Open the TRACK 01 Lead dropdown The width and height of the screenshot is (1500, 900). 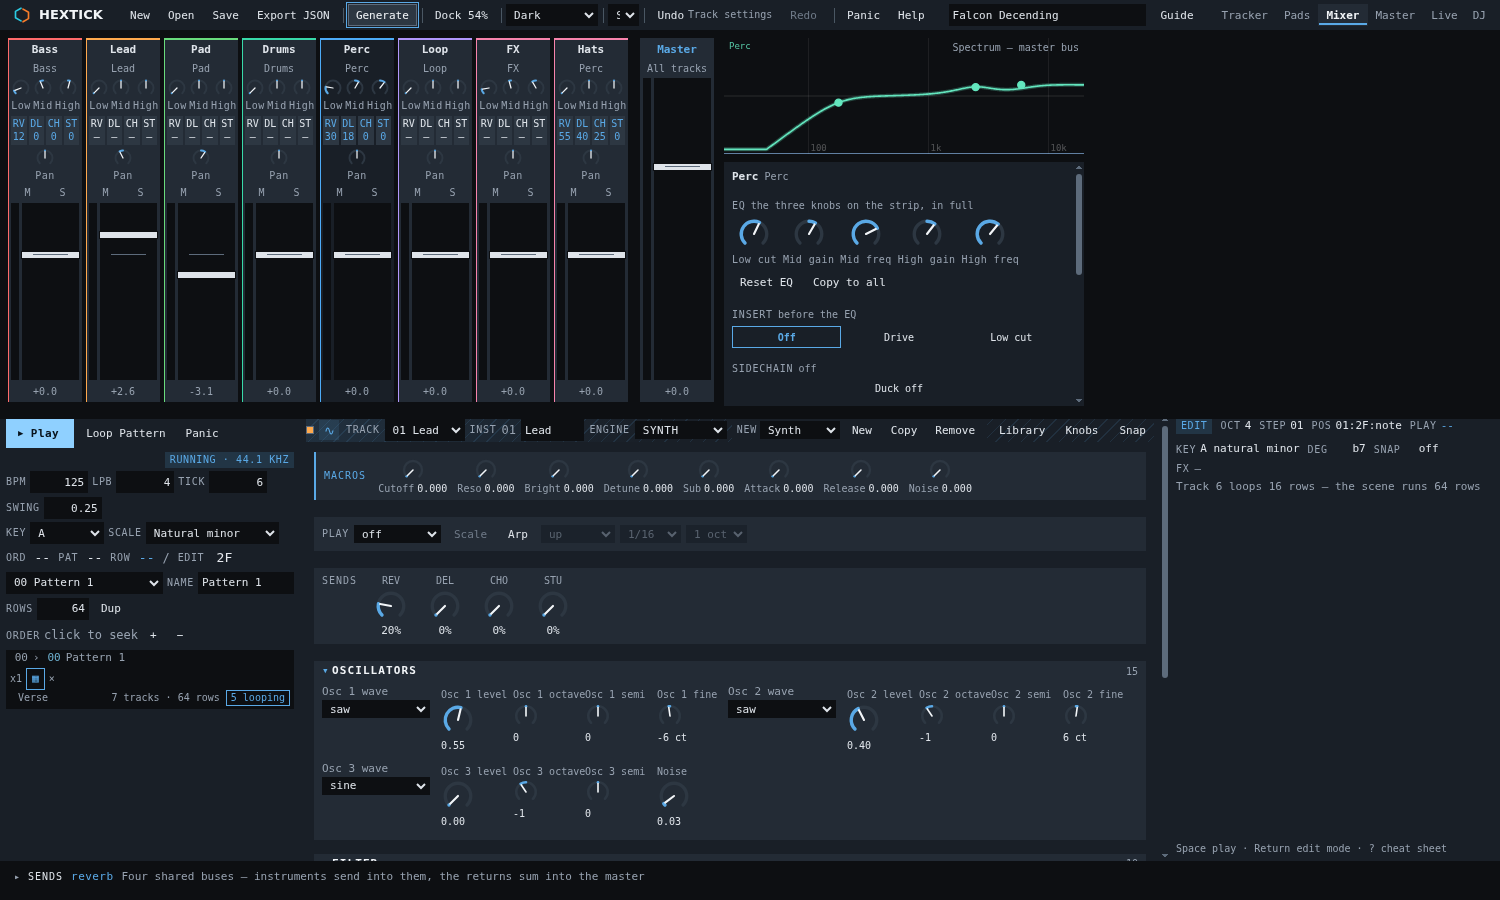[x=425, y=430]
